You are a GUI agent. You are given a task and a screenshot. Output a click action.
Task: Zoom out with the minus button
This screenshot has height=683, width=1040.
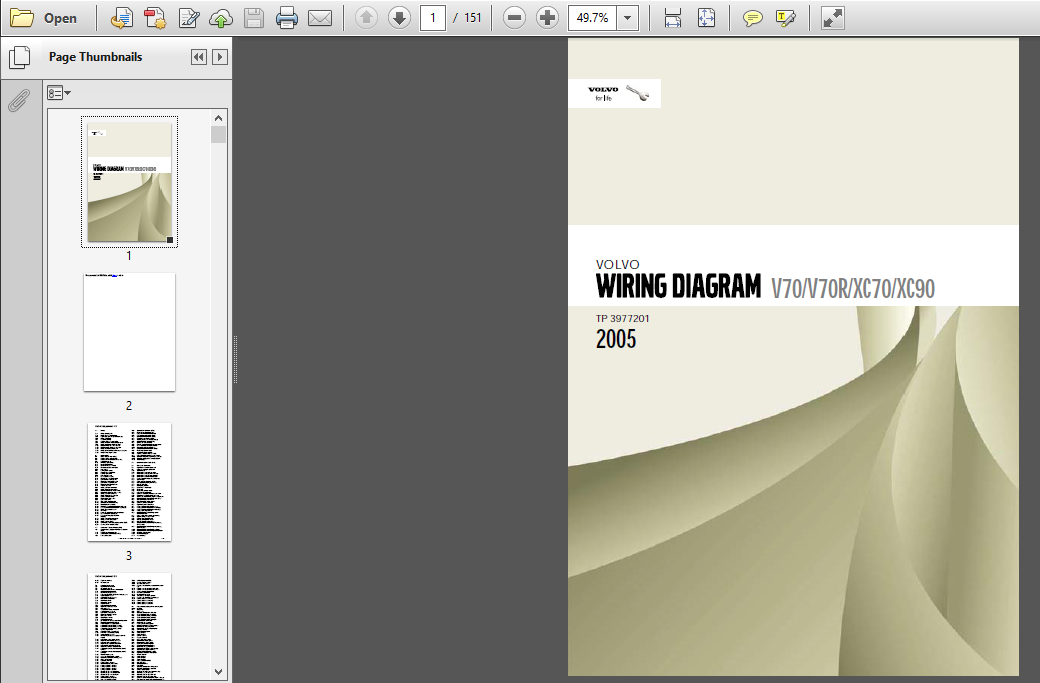tap(514, 18)
